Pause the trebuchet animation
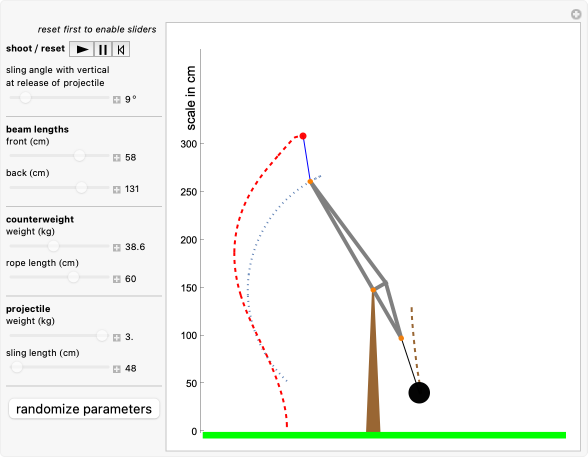588x458 pixels. (x=103, y=49)
